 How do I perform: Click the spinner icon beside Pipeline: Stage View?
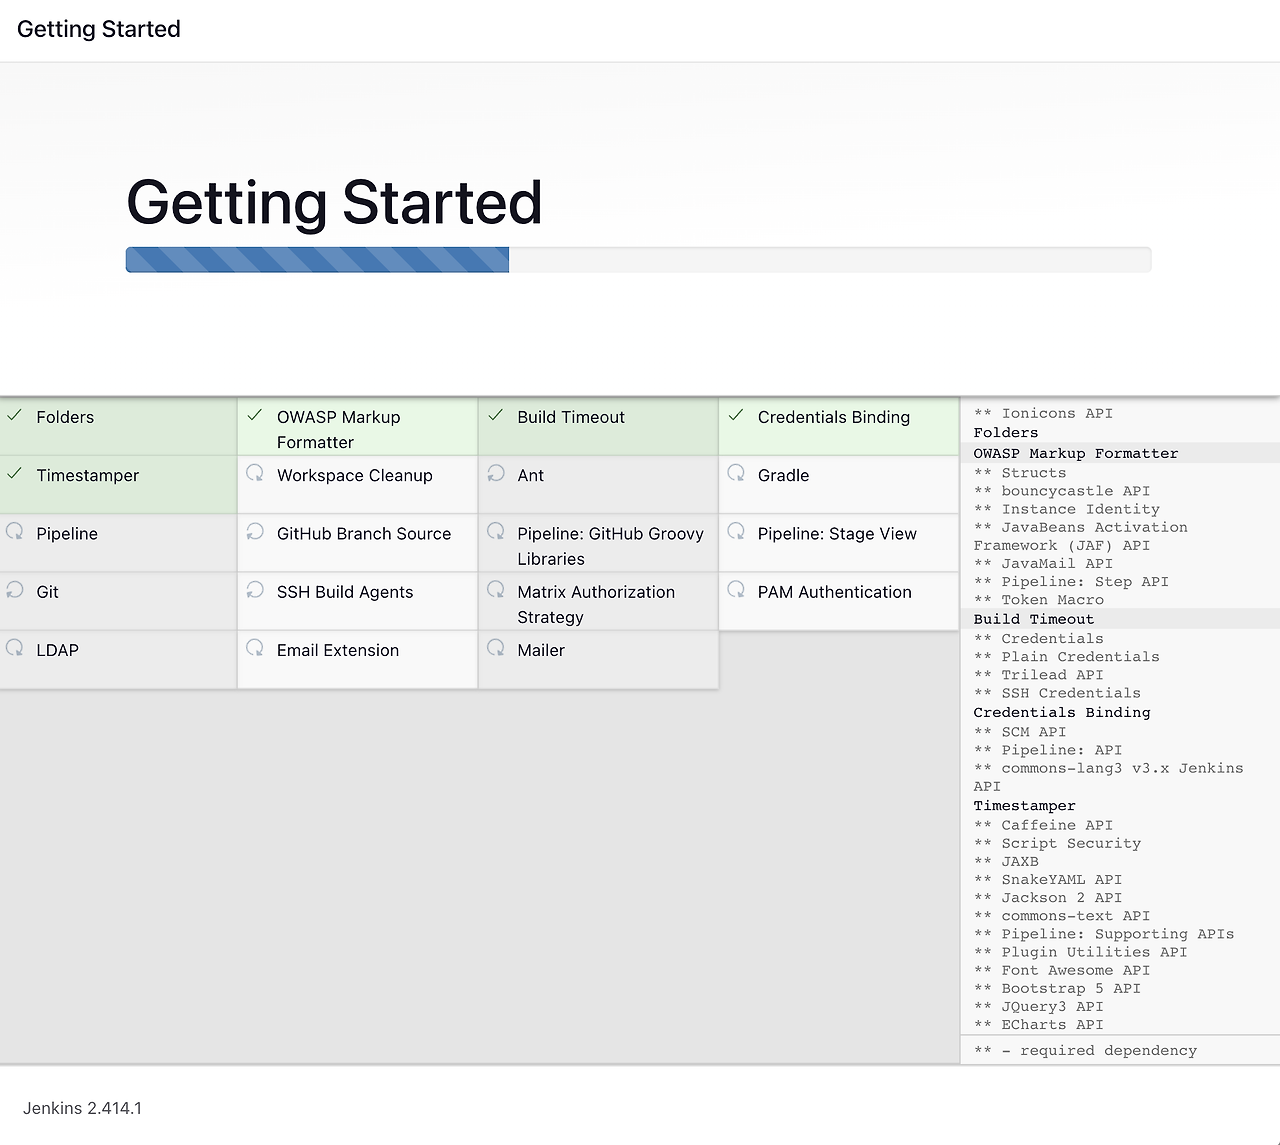click(736, 531)
